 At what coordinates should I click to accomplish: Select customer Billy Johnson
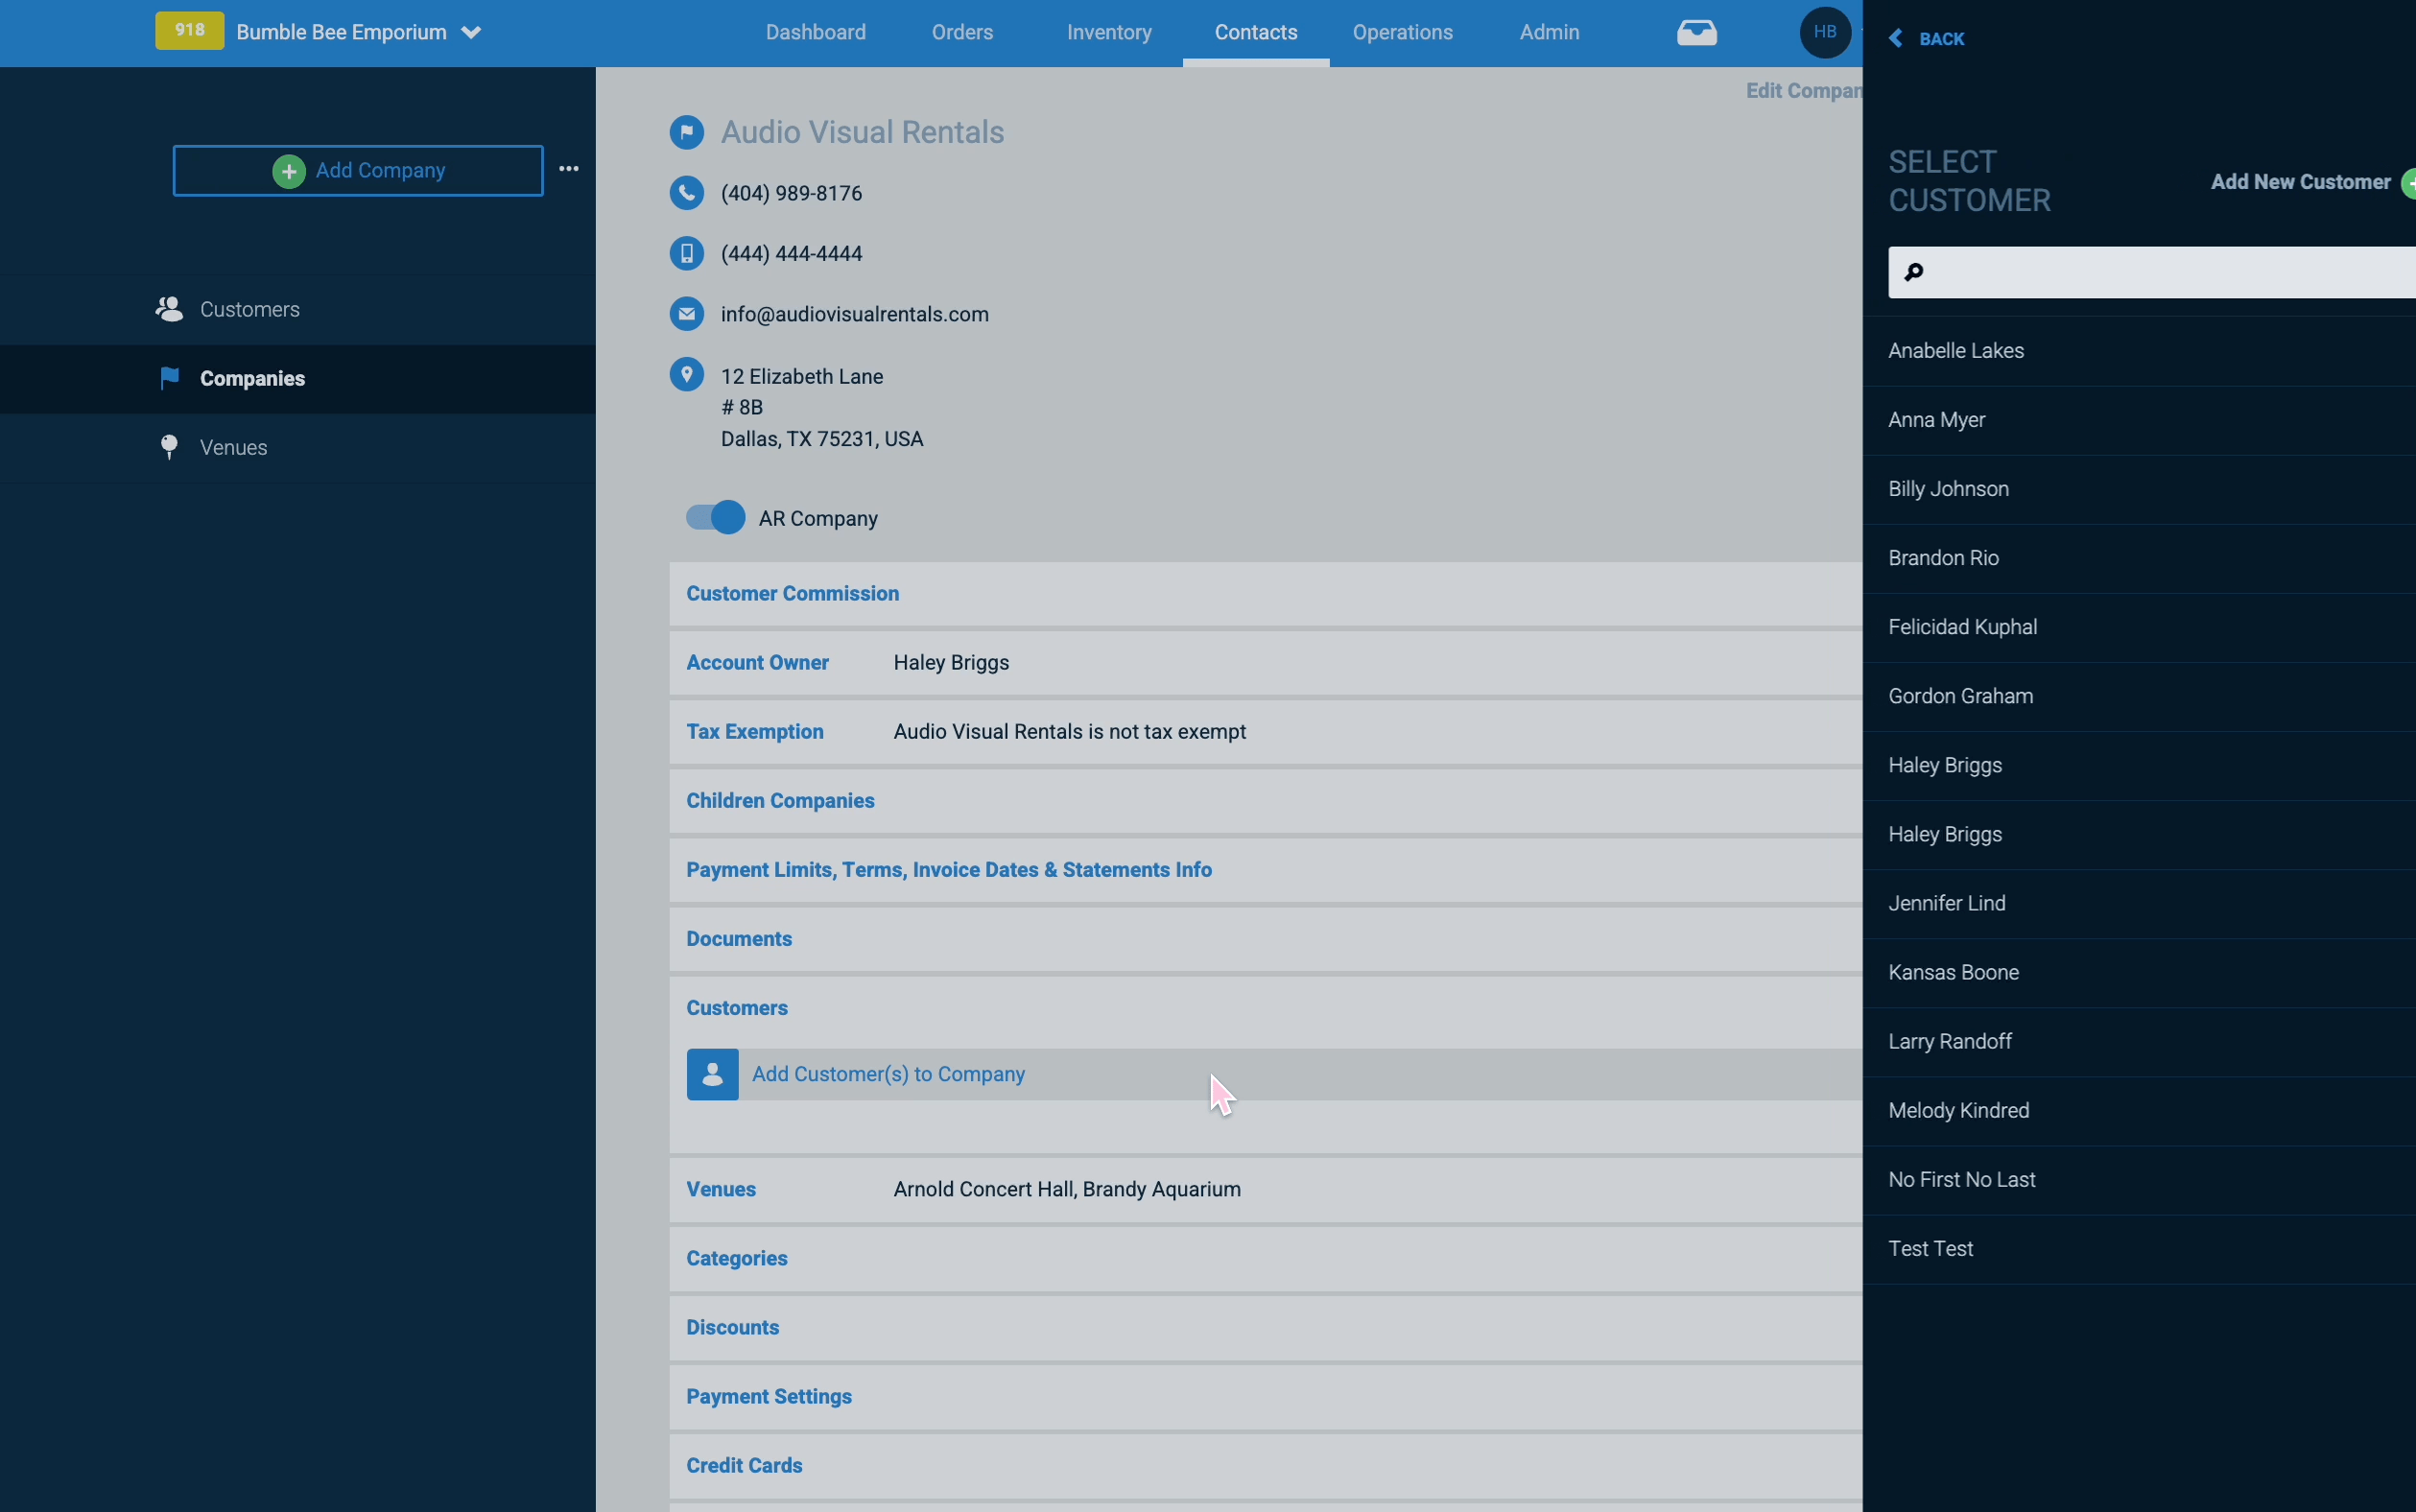click(2139, 489)
